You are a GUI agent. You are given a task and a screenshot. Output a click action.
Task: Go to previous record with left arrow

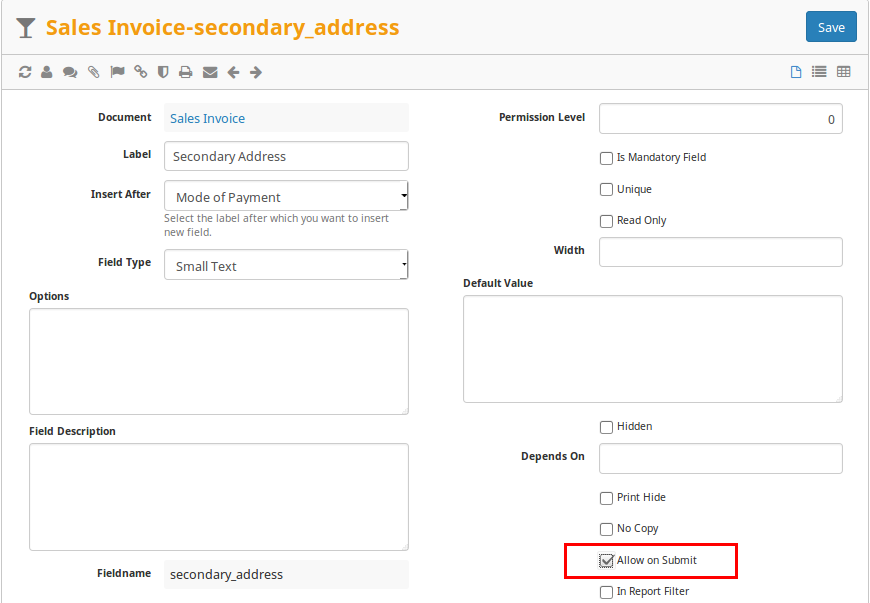233,72
